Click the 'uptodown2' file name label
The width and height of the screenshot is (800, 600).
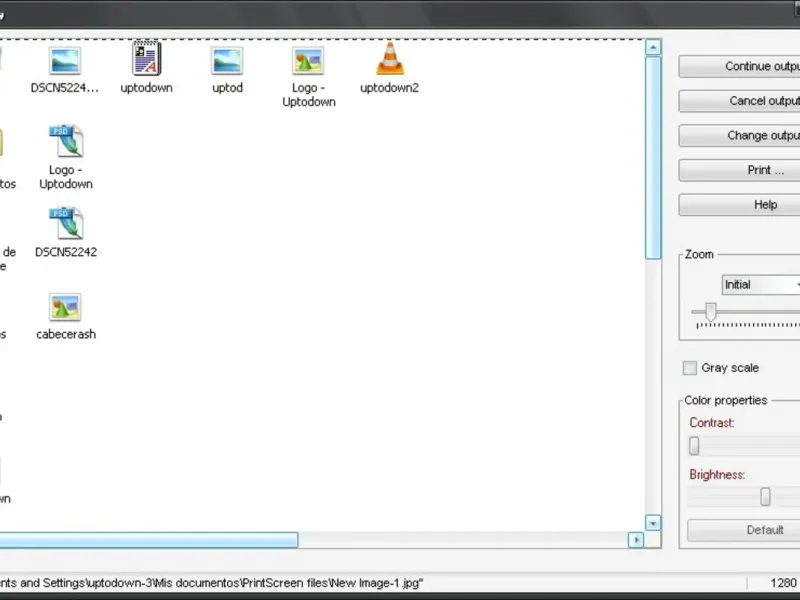[x=389, y=88]
